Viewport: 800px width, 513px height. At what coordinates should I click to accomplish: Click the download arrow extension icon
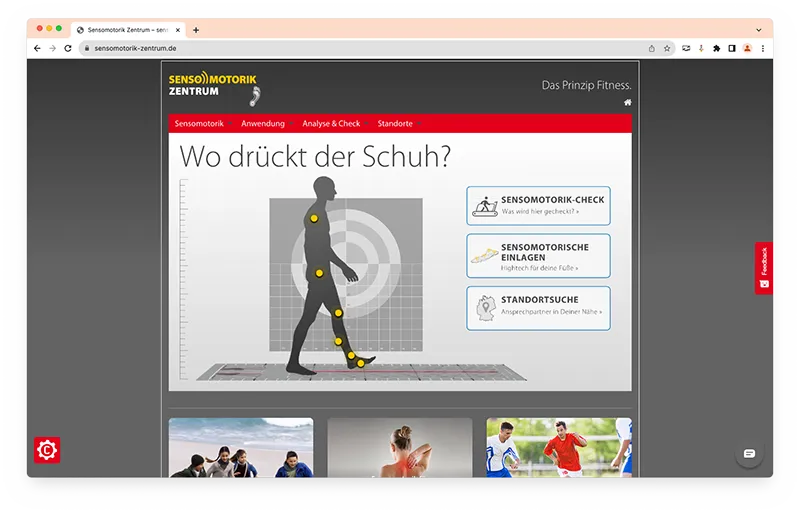point(701,48)
